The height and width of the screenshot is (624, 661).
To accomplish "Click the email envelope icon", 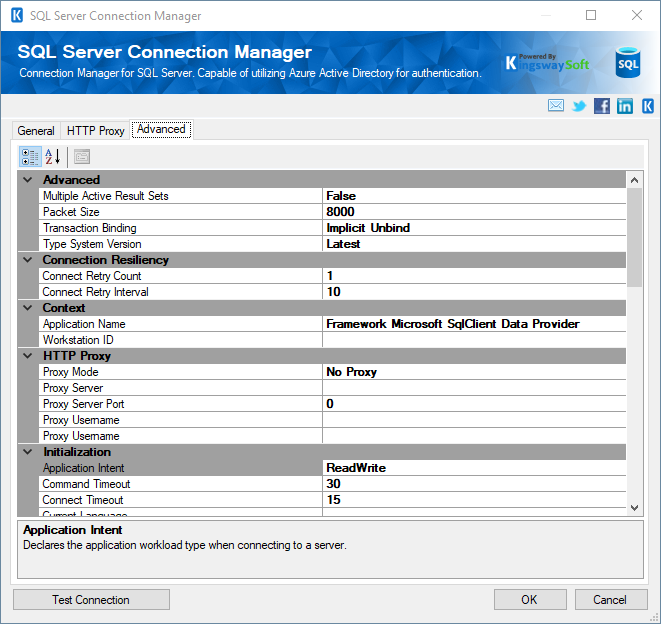I will (556, 106).
